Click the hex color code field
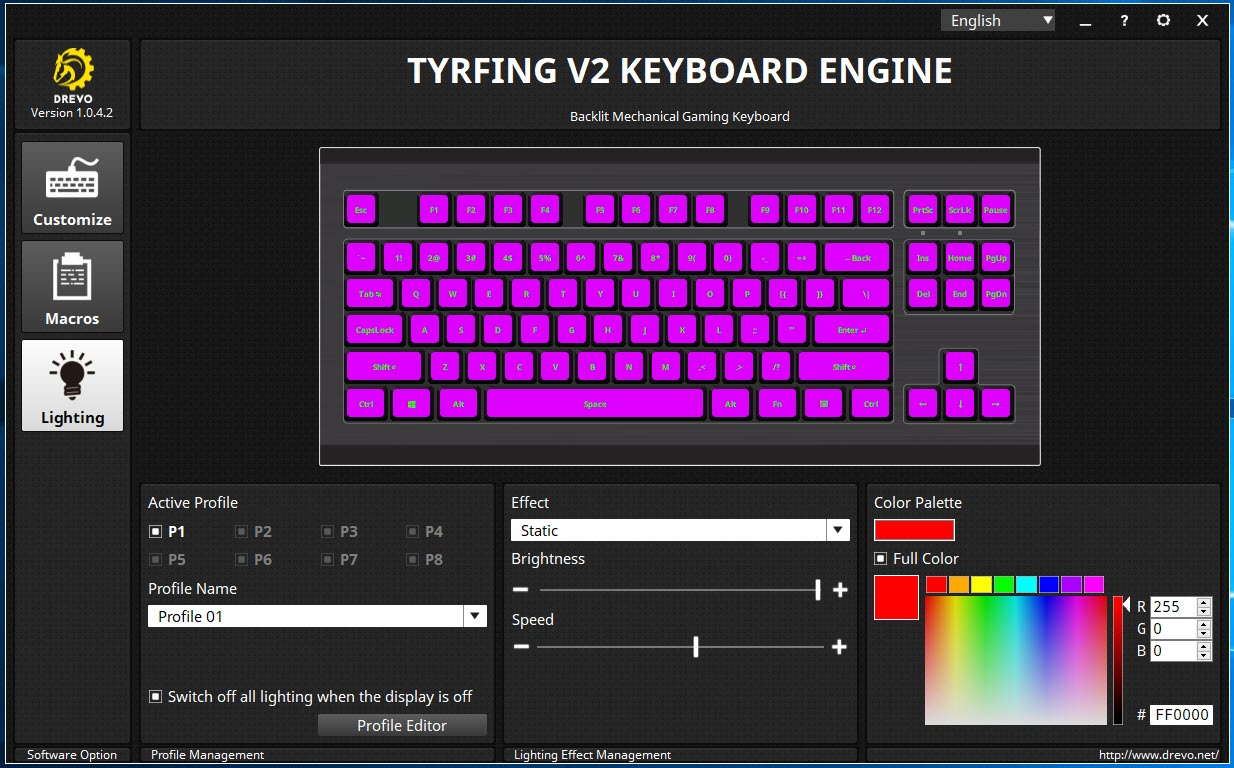 tap(1181, 714)
